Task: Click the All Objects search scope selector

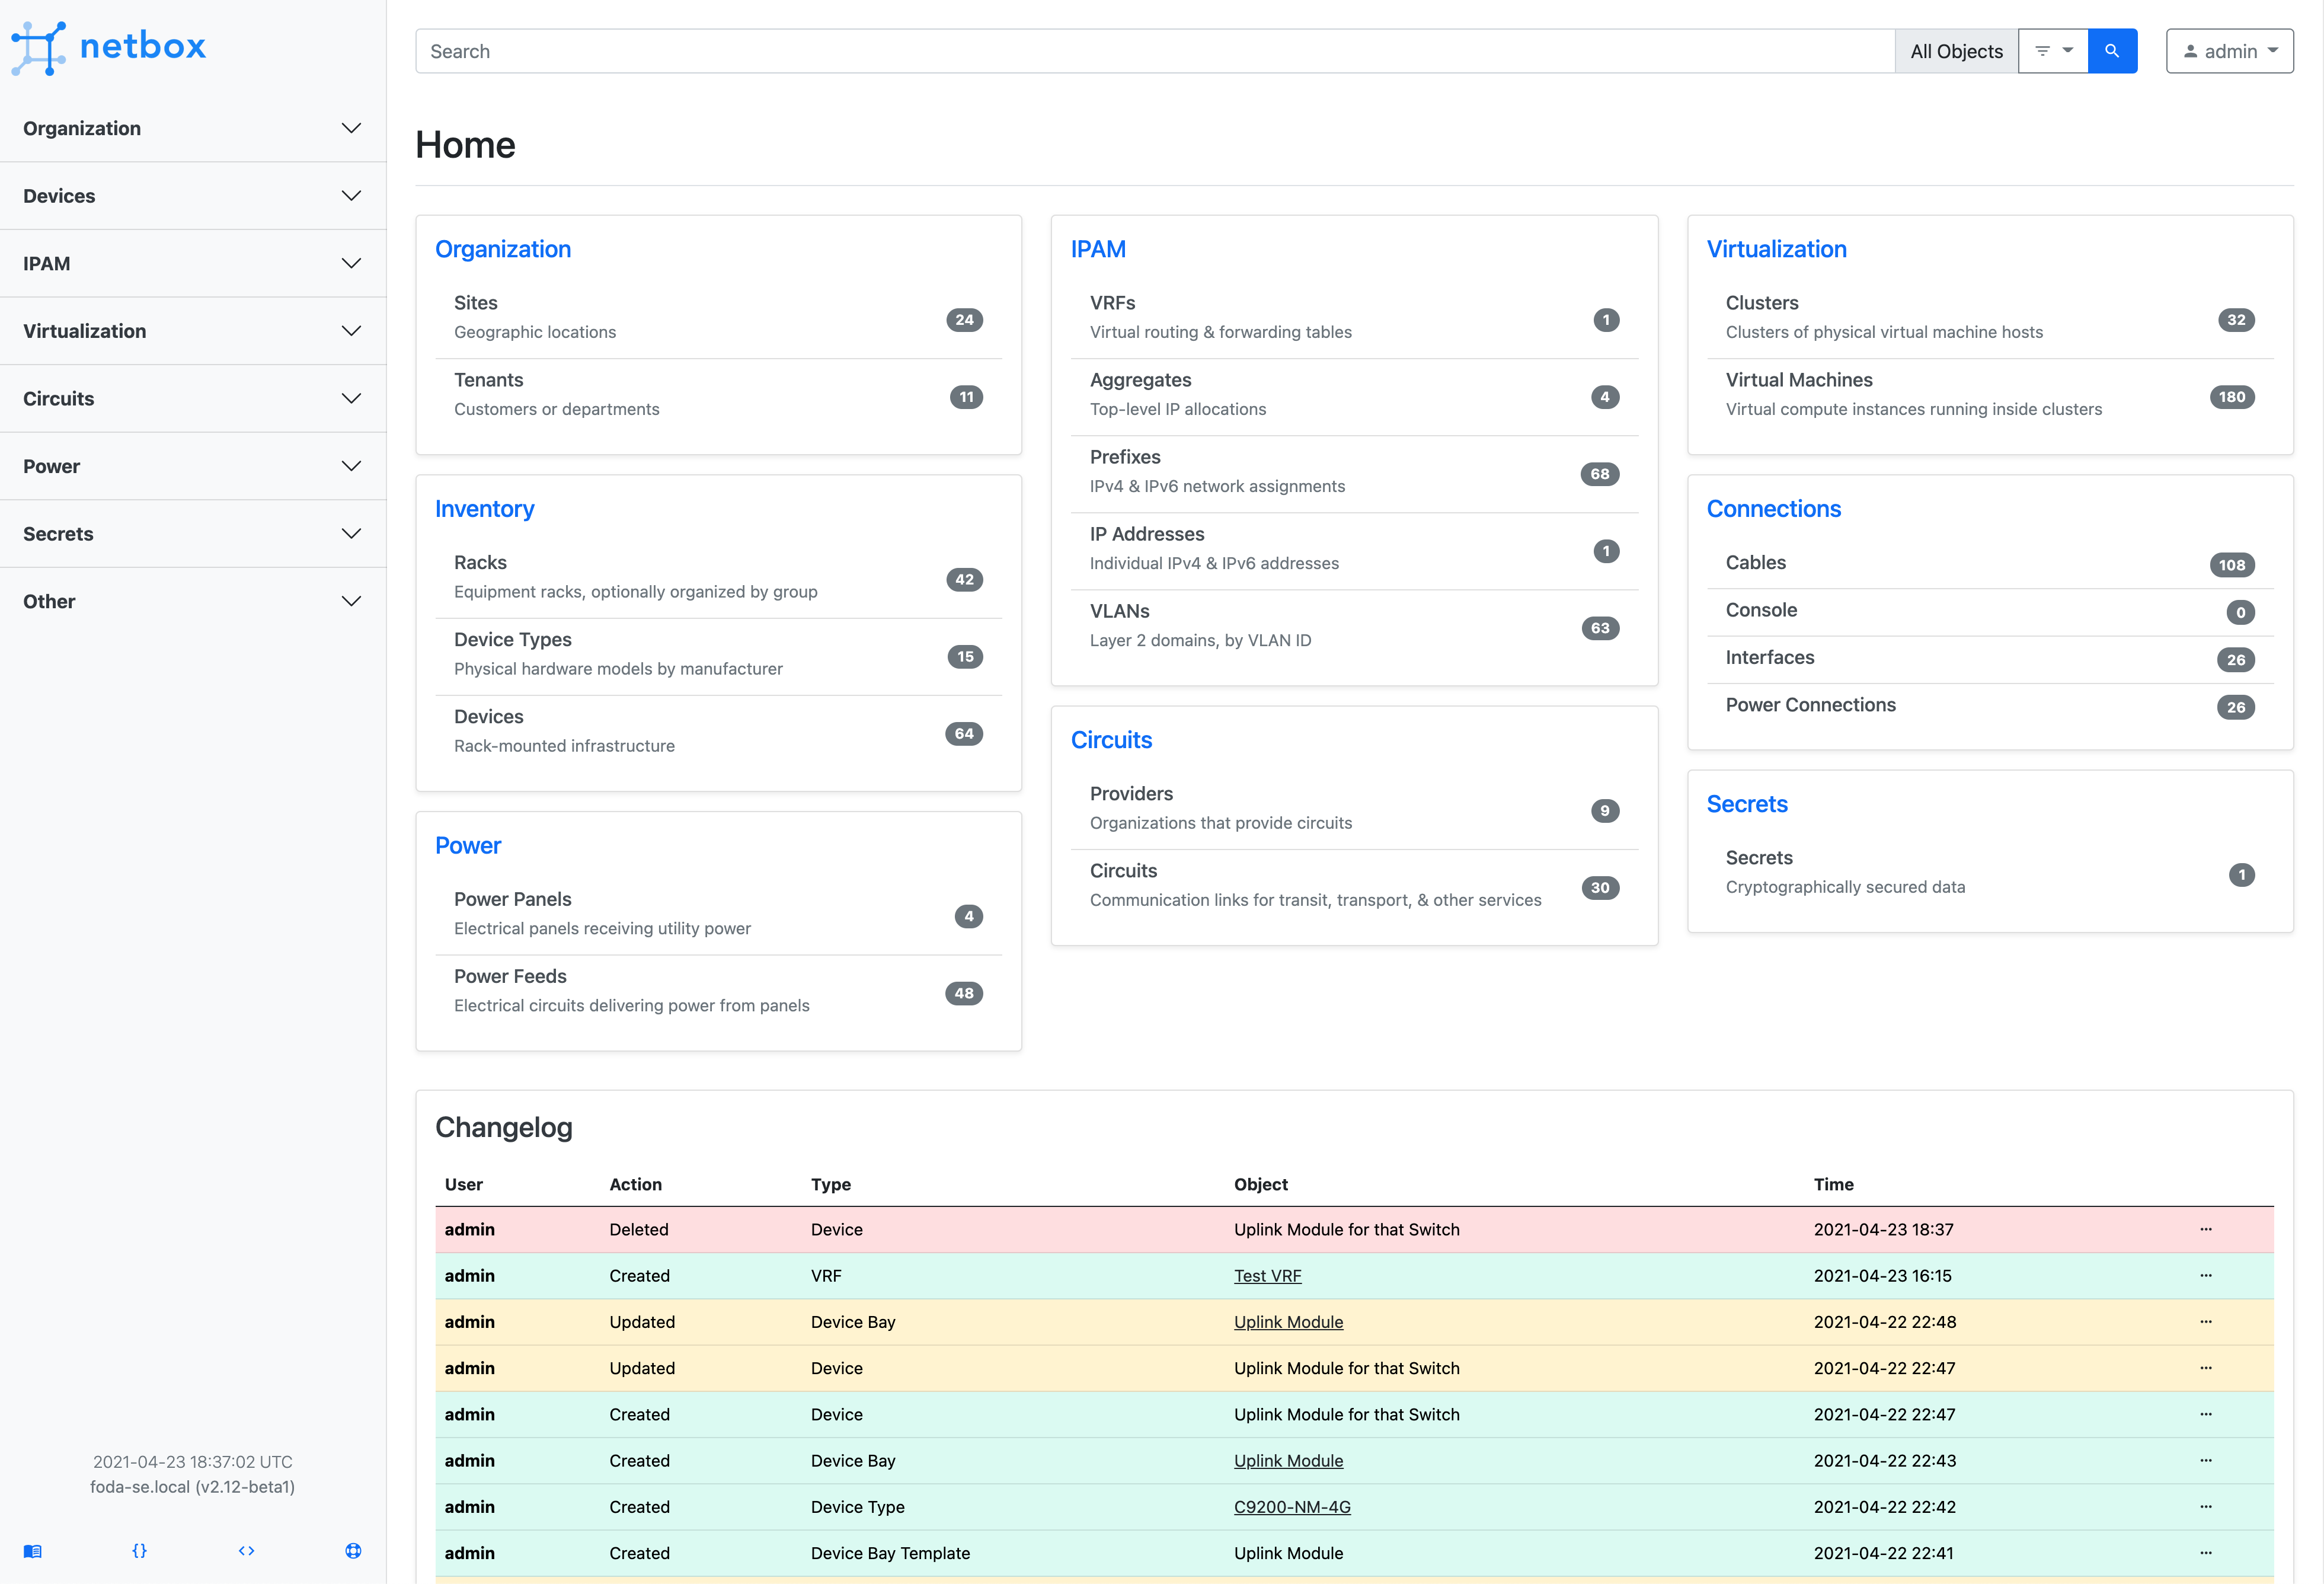Action: (1956, 50)
